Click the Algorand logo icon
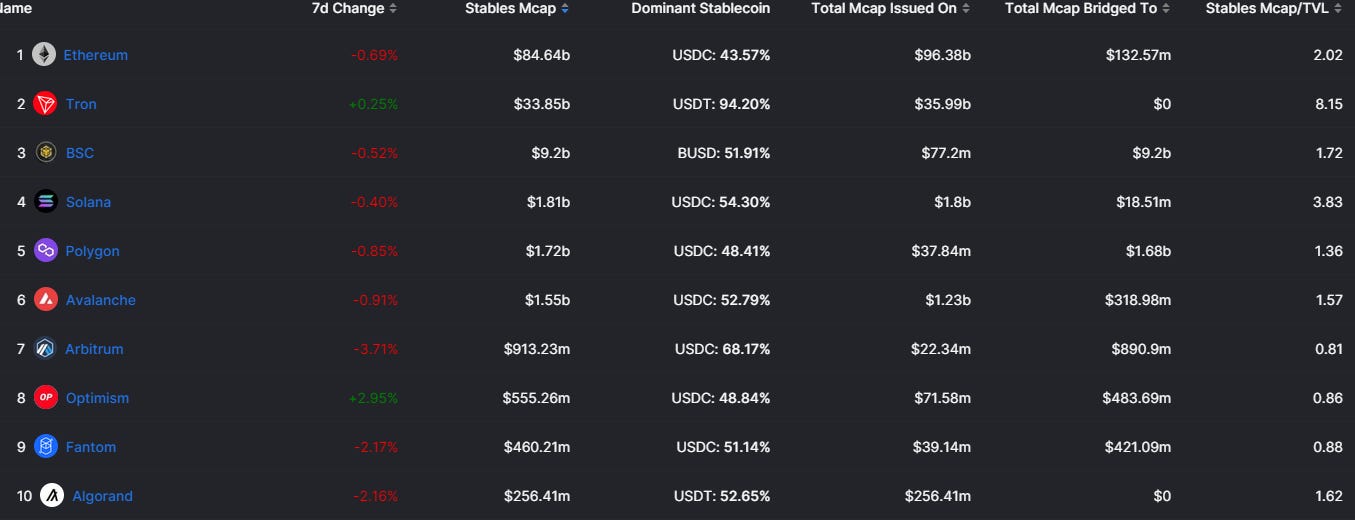Screen dimensions: 1355x520 pyautogui.click(x=52, y=496)
